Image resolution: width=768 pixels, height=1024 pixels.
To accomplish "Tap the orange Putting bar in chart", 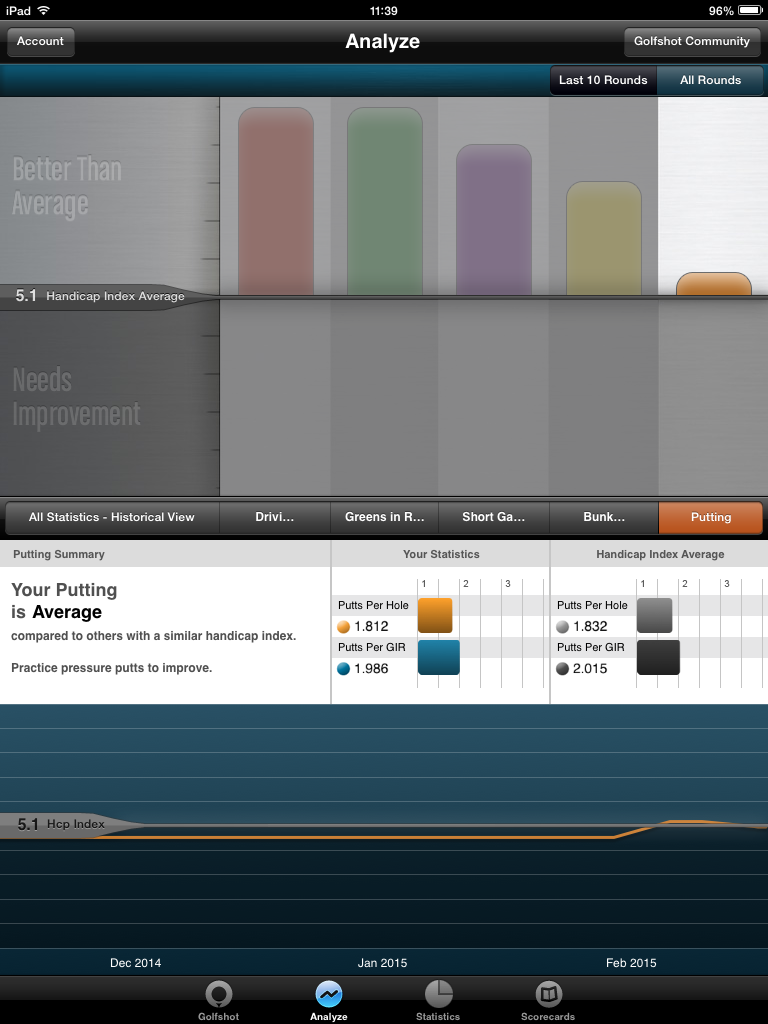I will click(x=713, y=284).
